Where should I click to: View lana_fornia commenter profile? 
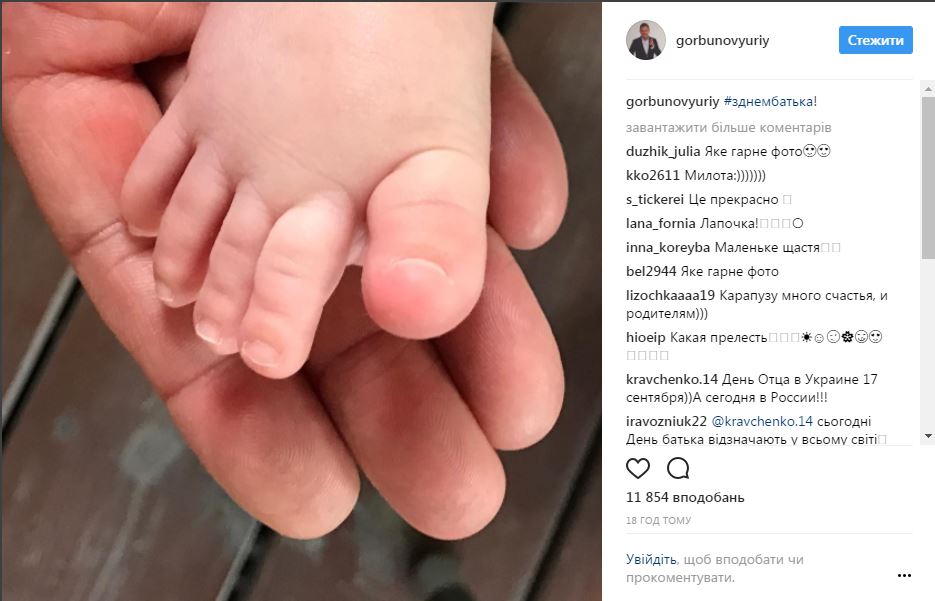(x=661, y=223)
